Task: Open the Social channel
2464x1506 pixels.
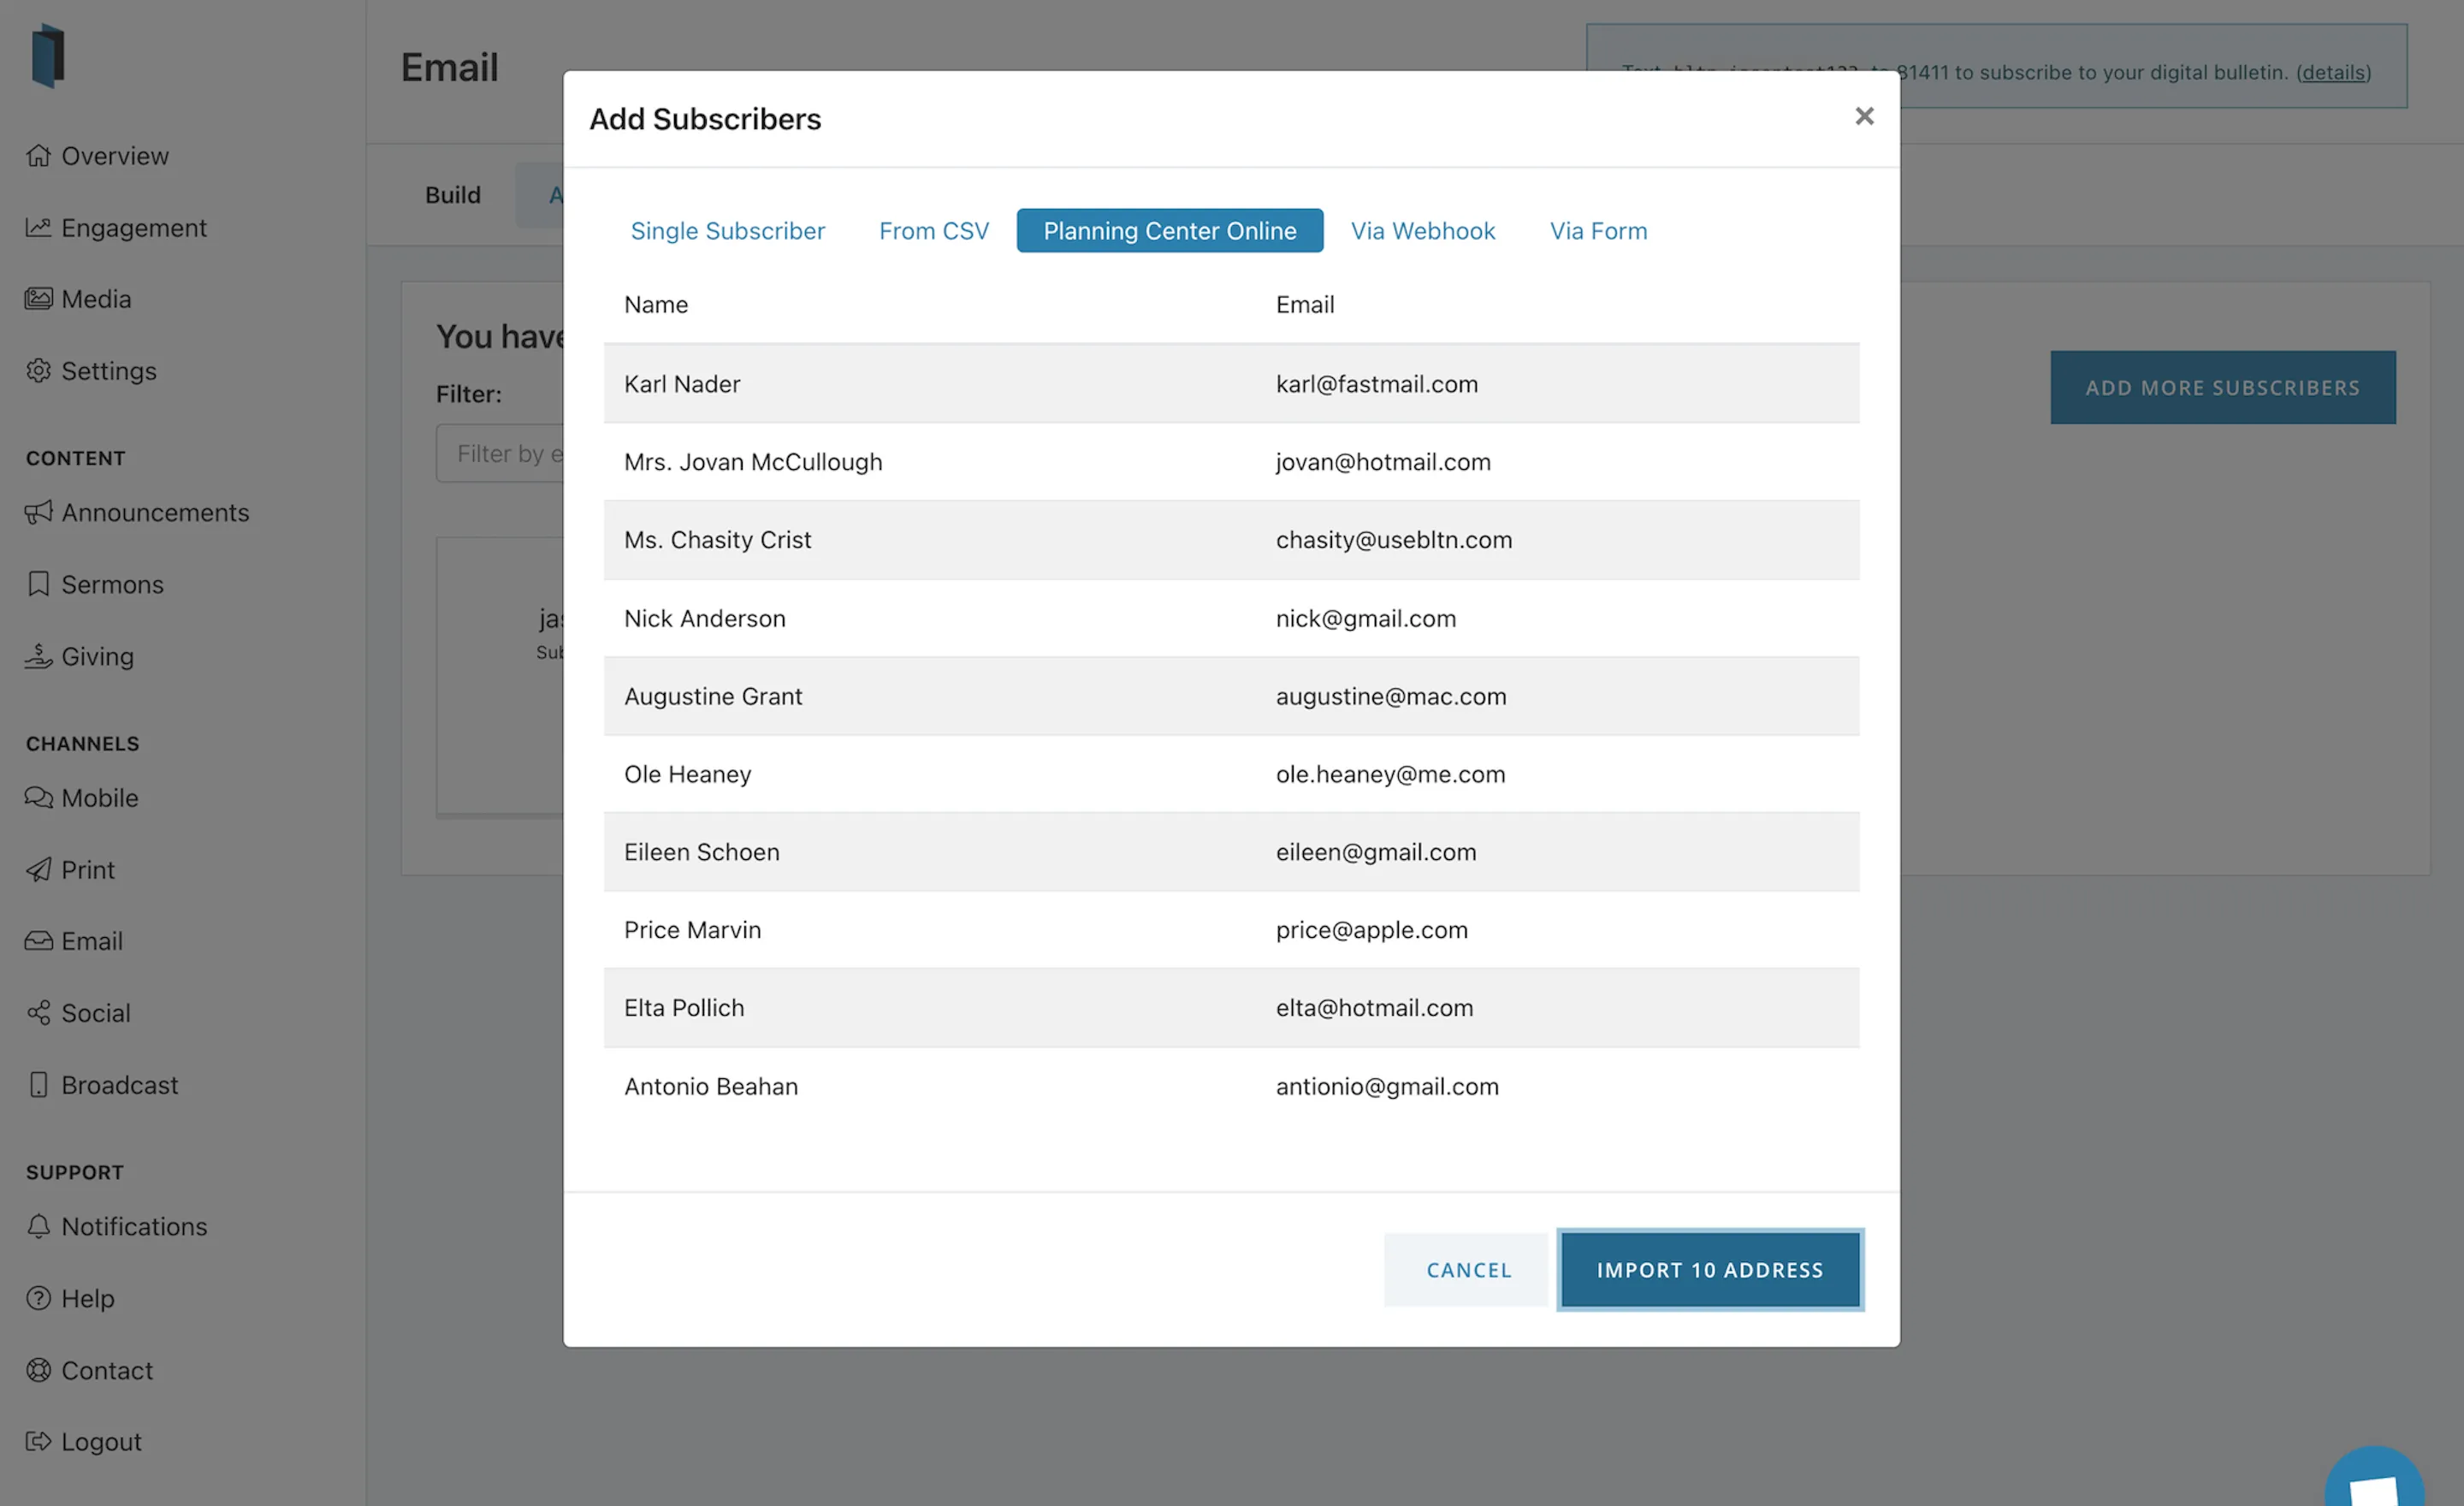Action: click(95, 1012)
